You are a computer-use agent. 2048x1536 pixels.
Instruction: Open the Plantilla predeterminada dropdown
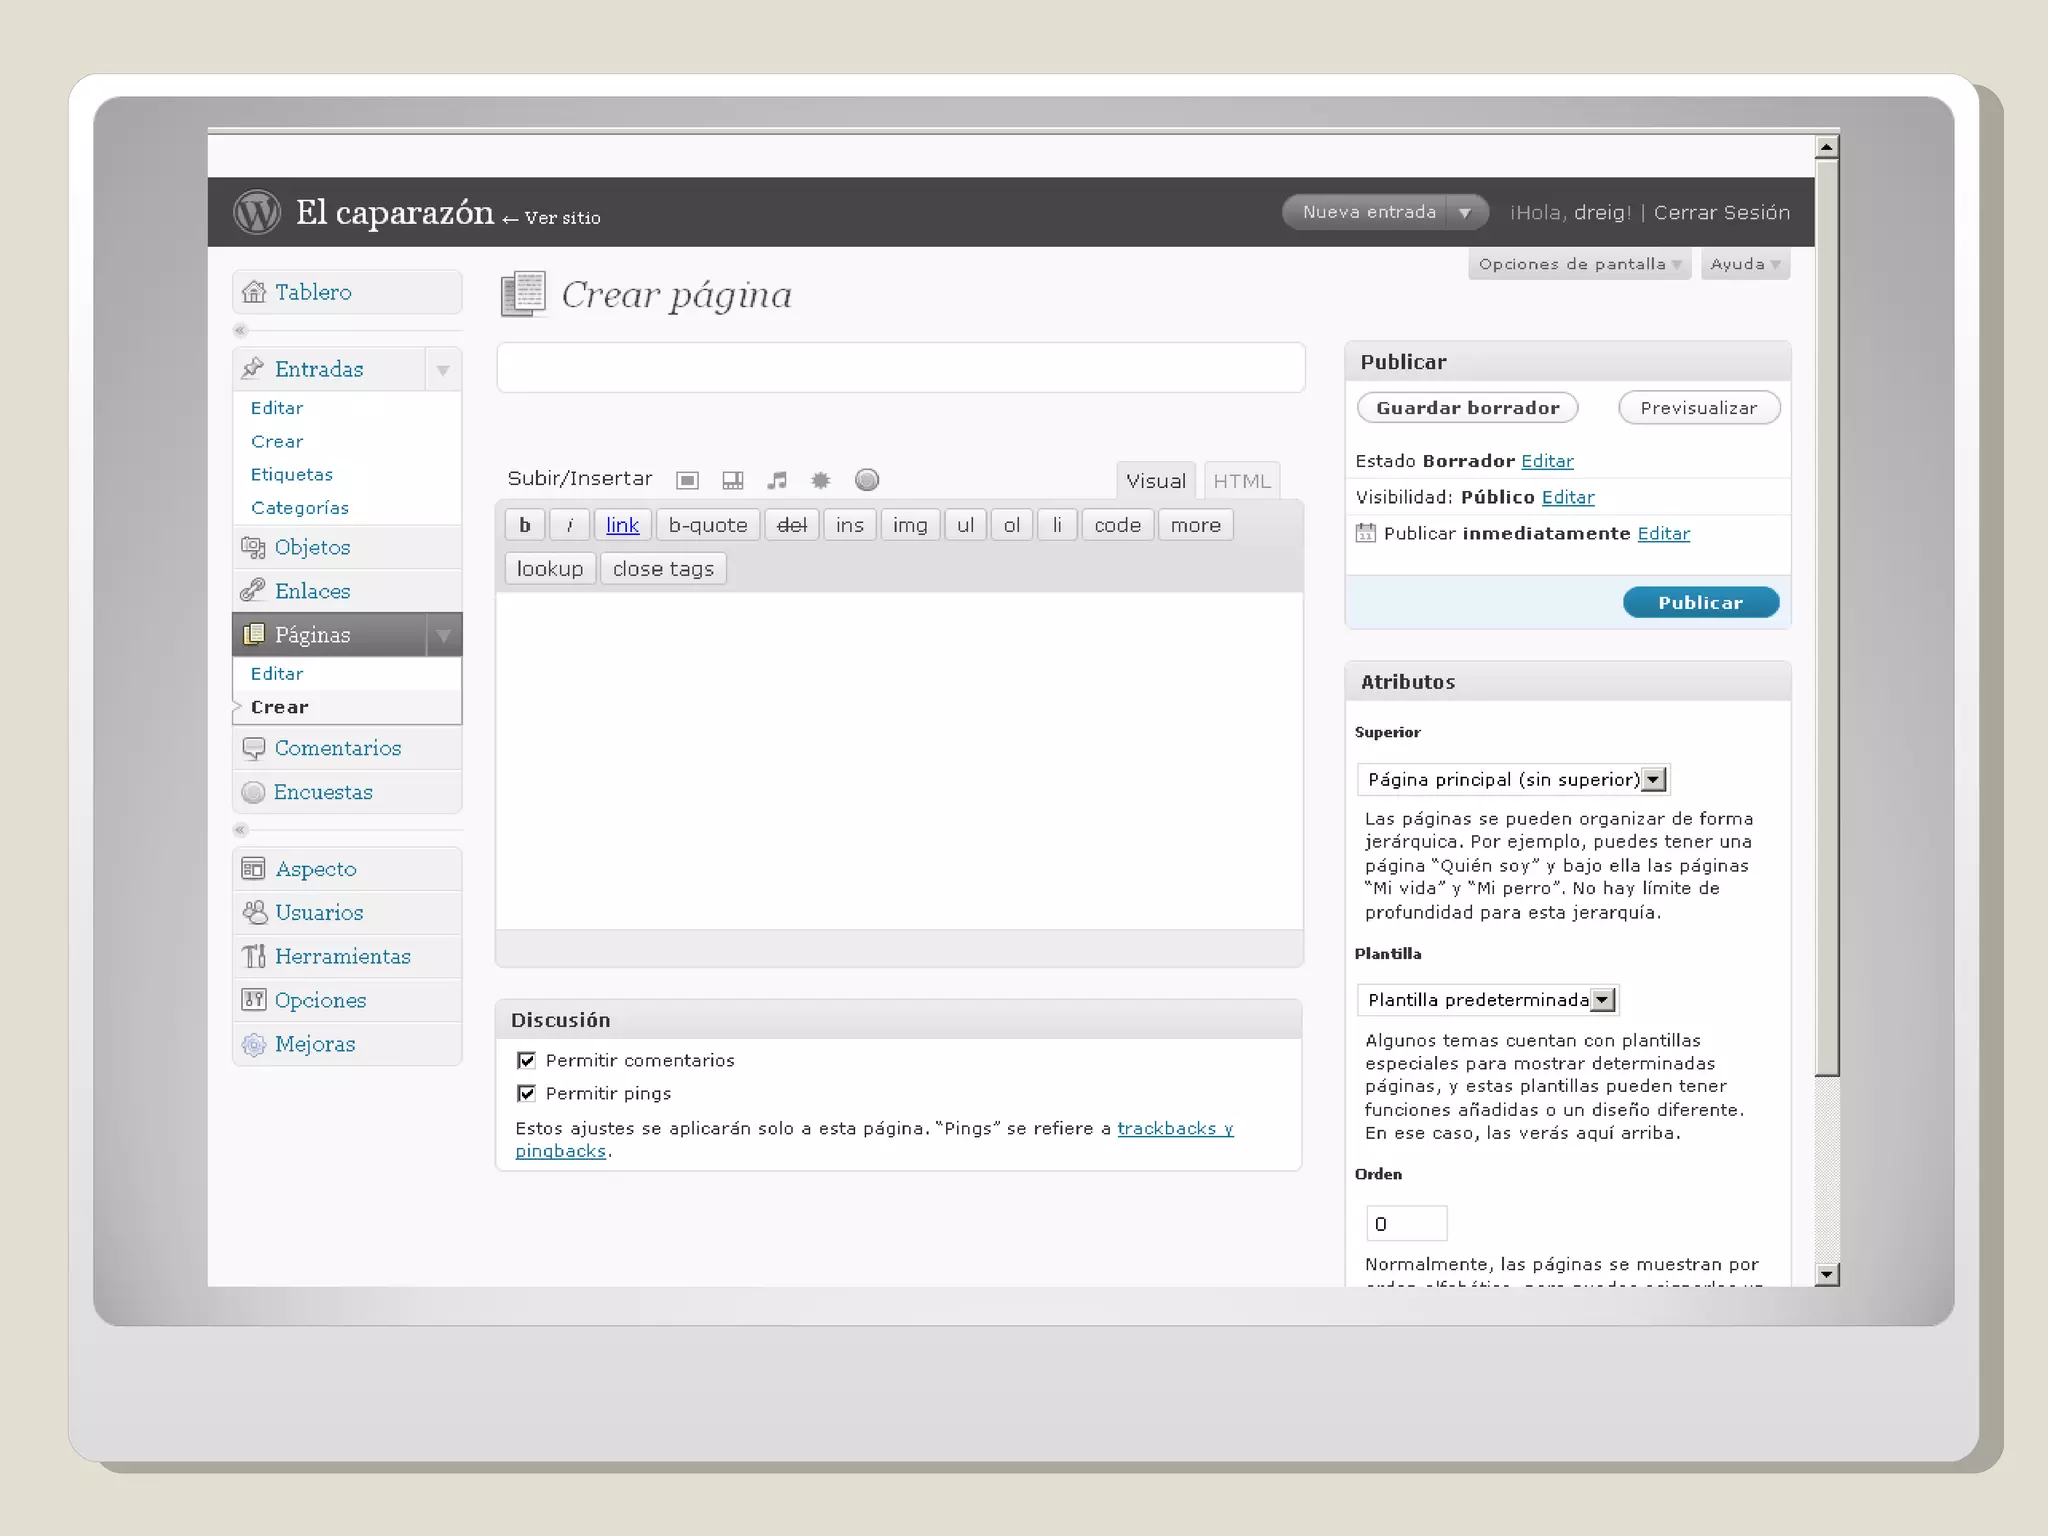(1602, 1000)
